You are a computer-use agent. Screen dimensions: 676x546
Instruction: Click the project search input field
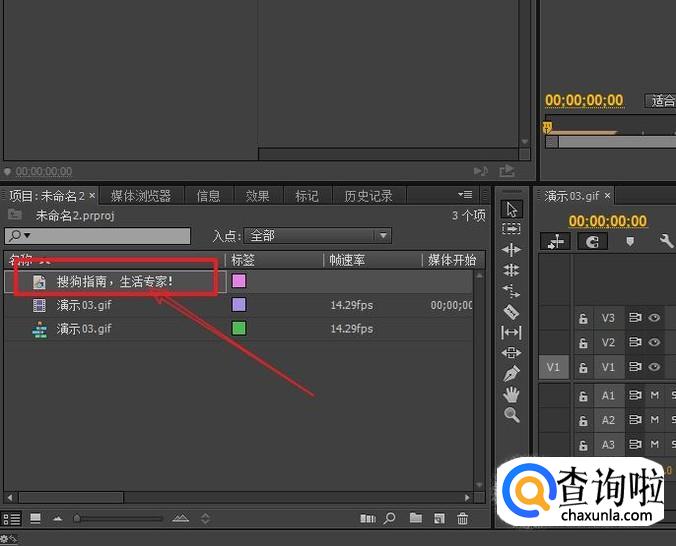tap(97, 236)
